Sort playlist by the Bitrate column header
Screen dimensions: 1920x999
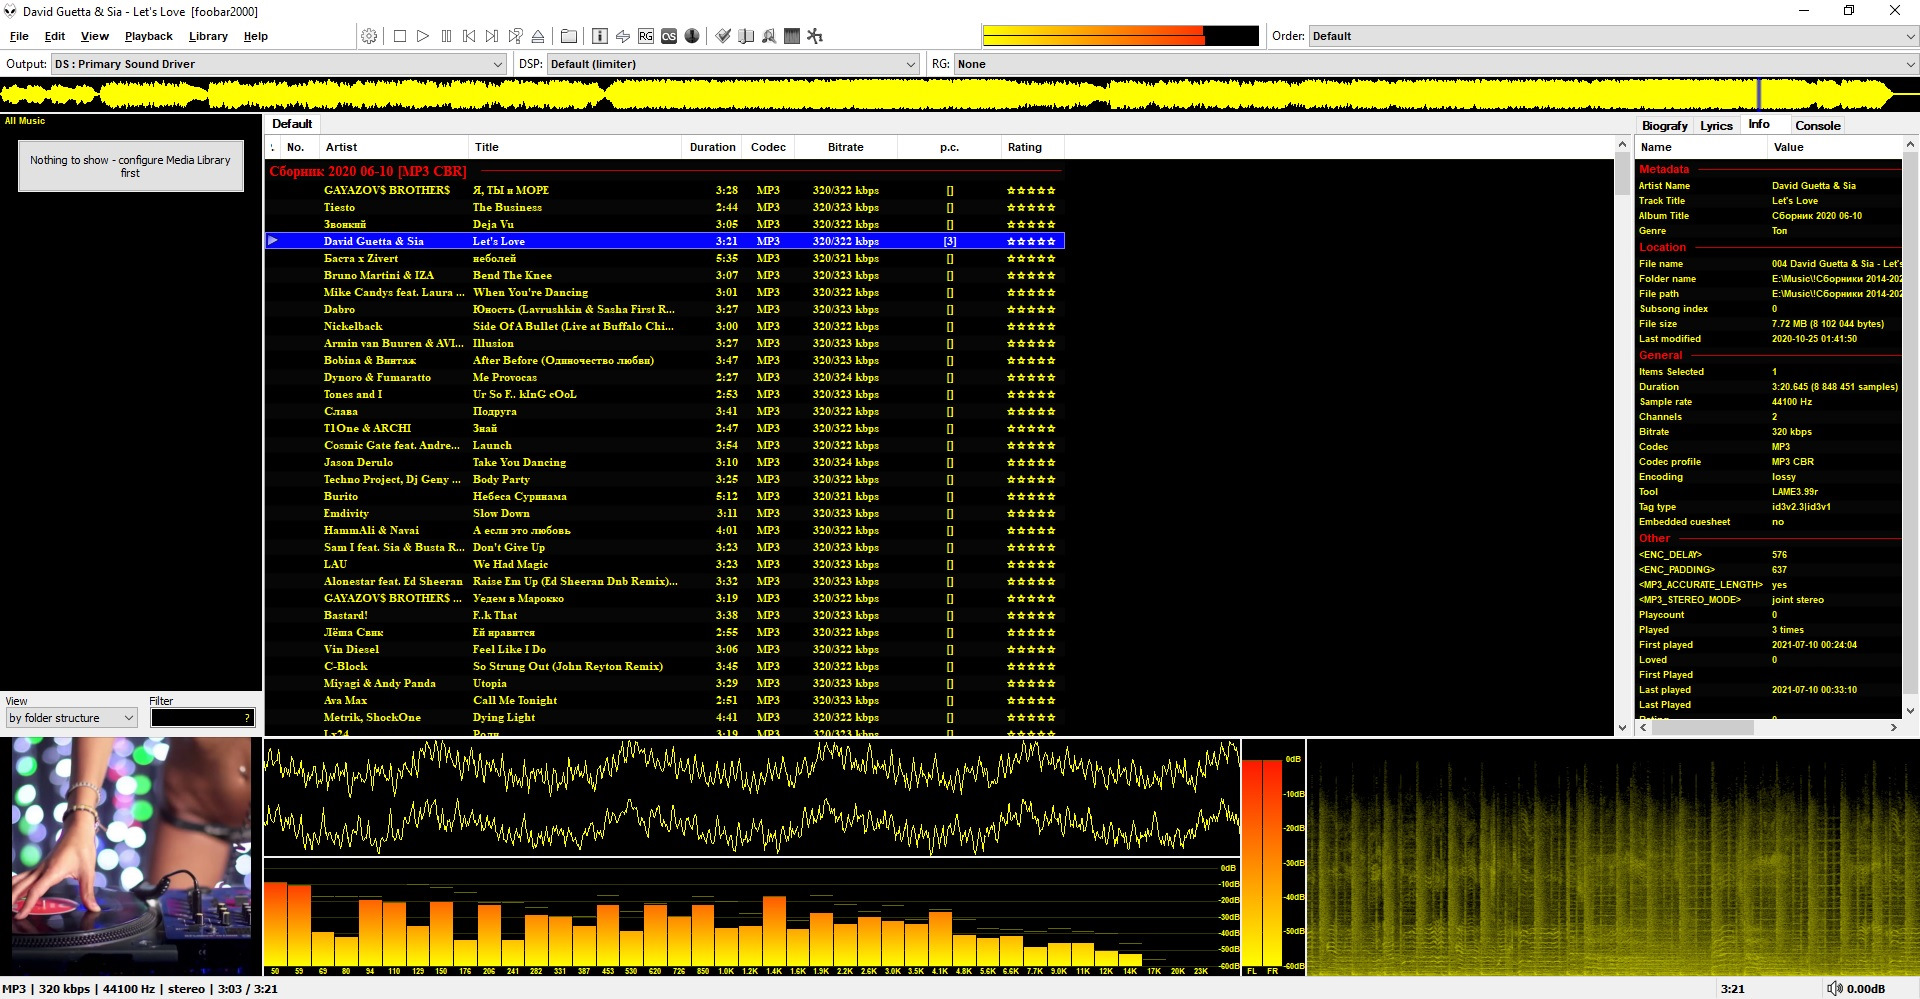pyautogui.click(x=846, y=147)
